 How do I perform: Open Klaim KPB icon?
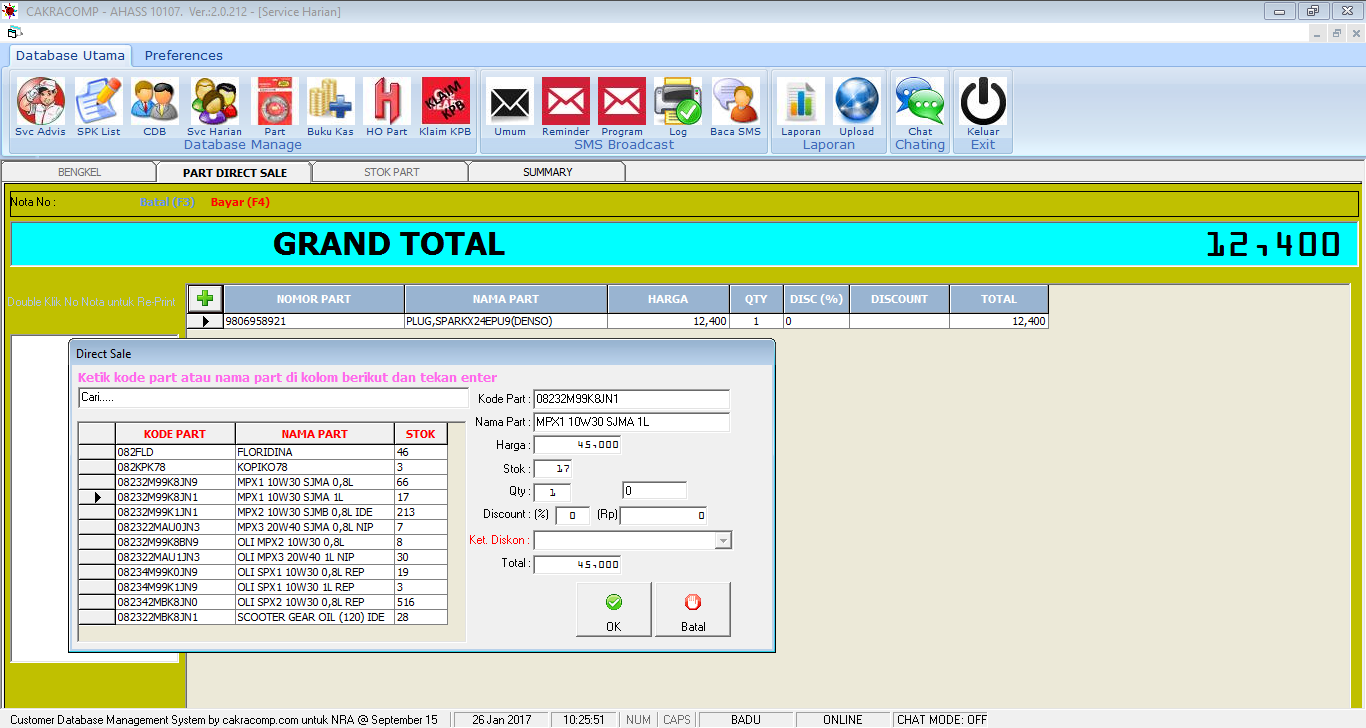pos(445,104)
